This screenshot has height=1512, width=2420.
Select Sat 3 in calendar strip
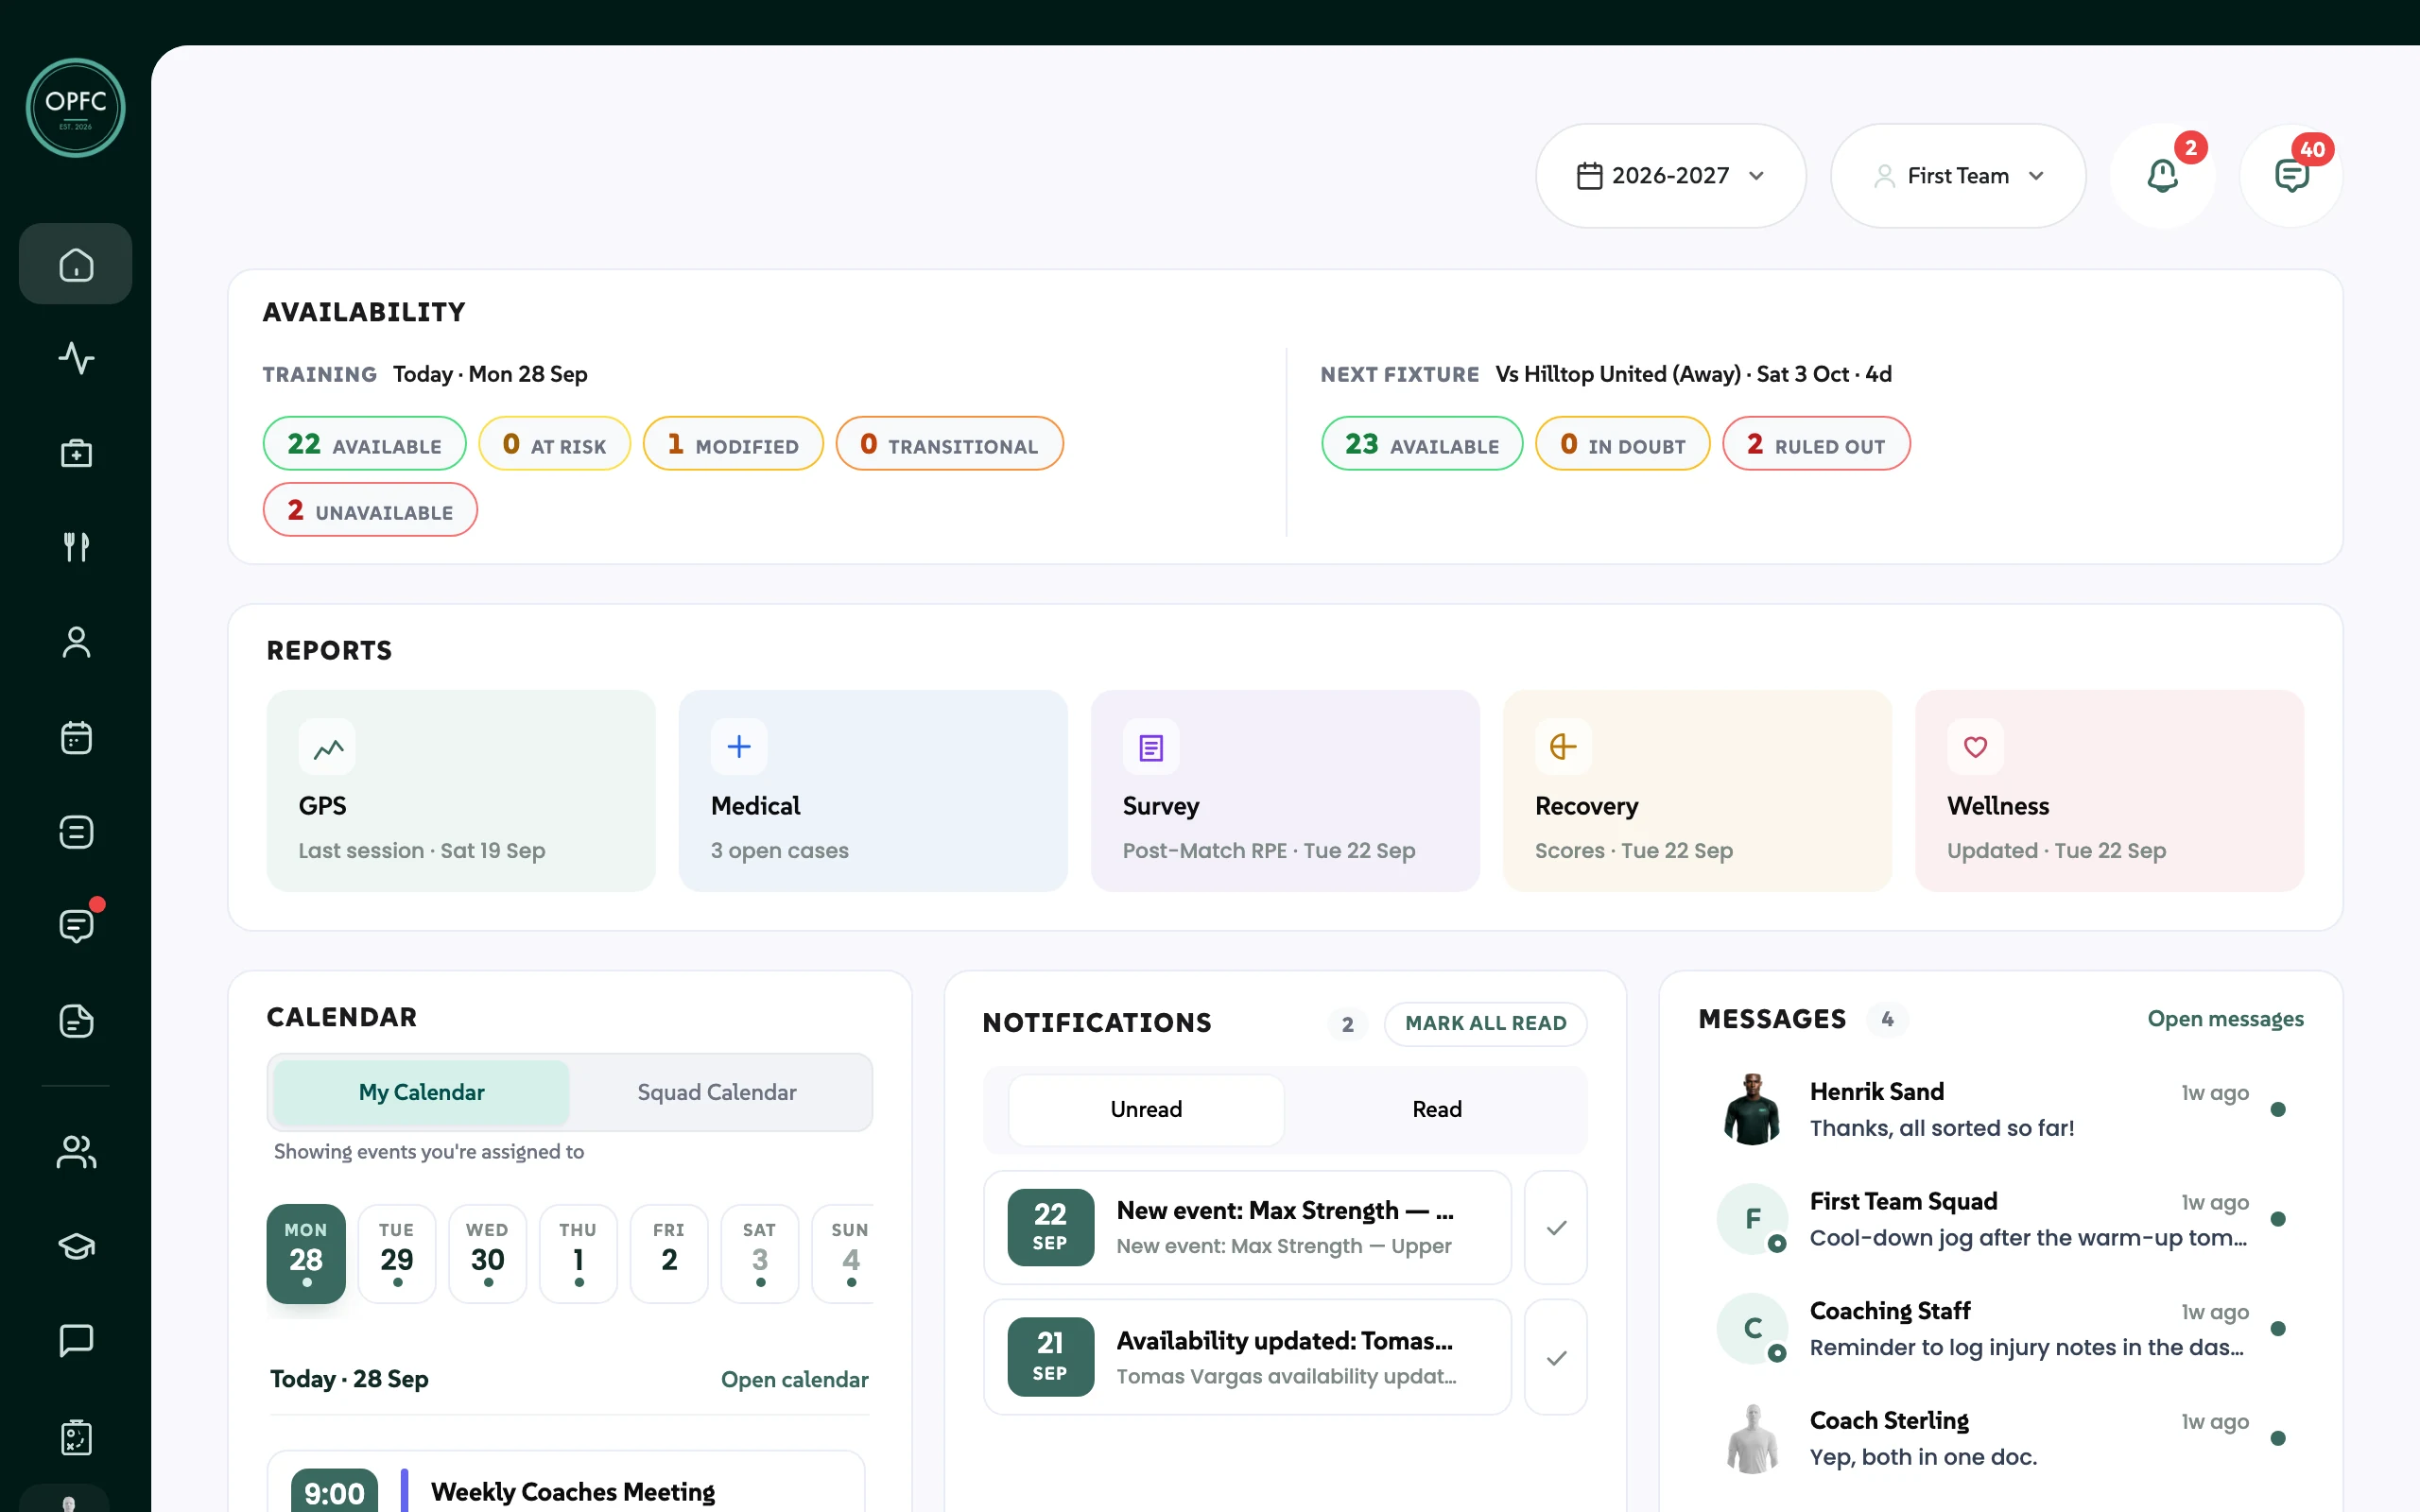(x=760, y=1253)
